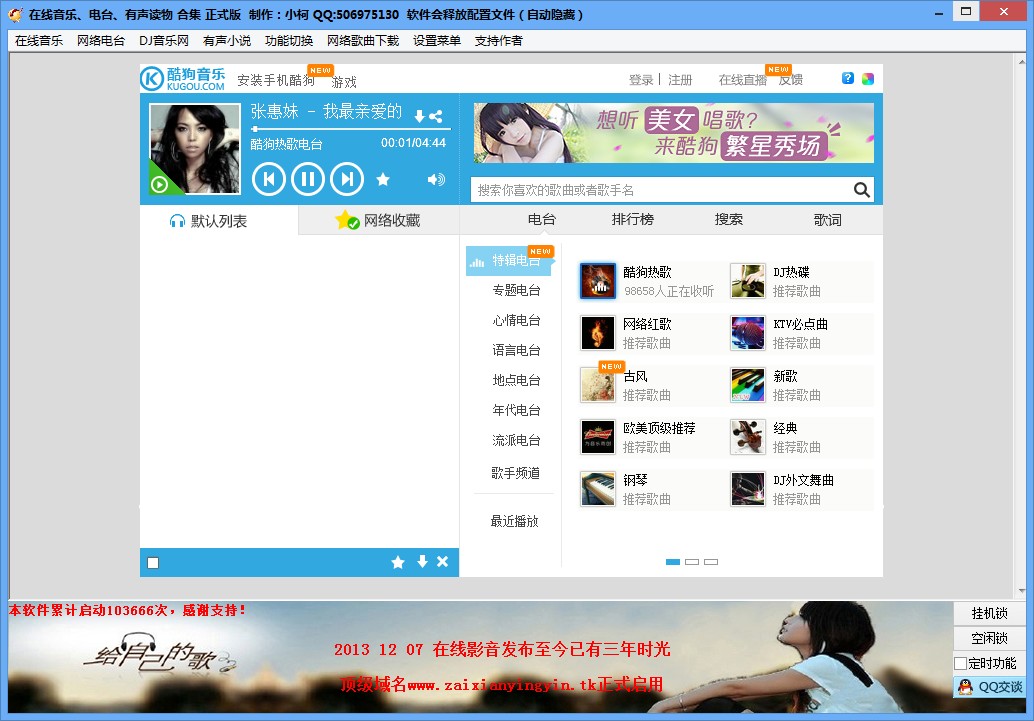
Task: Go to first station page indicator
Action: [673, 562]
